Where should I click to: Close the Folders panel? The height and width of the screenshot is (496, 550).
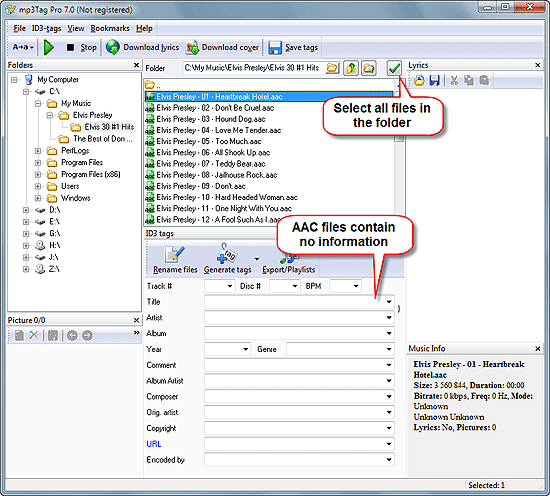(x=136, y=65)
